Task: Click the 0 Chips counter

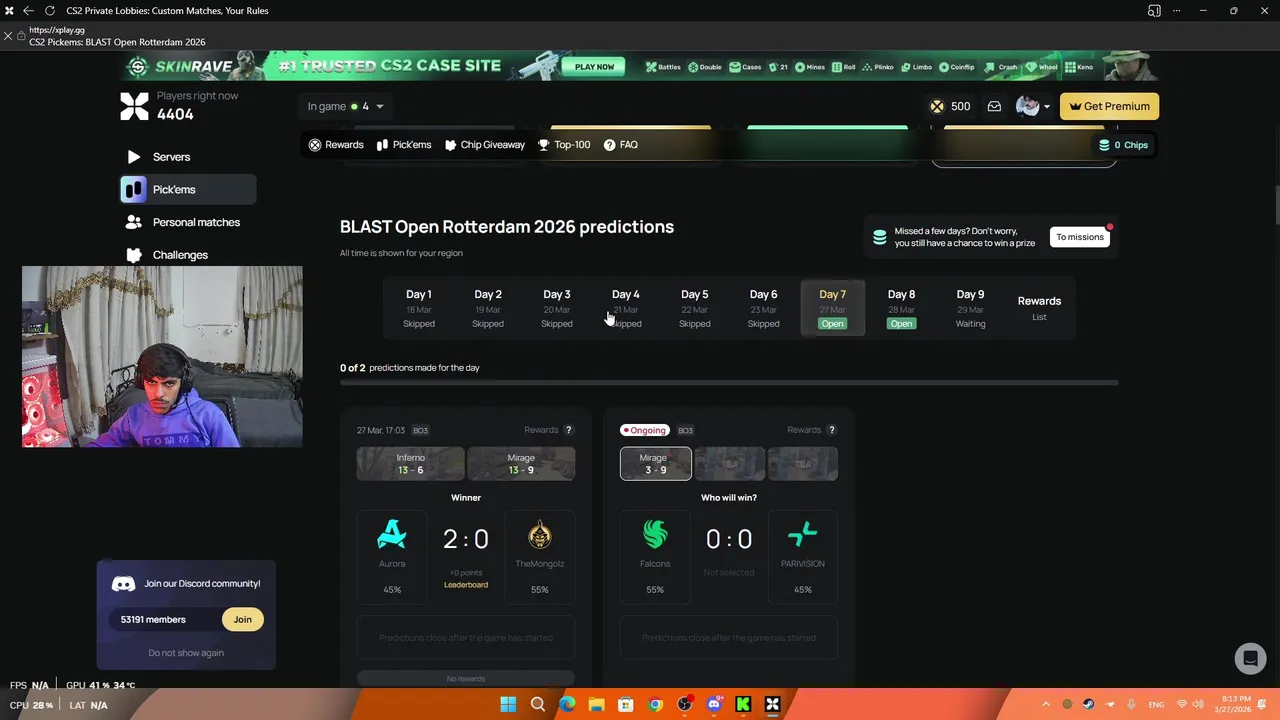Action: 1123,145
